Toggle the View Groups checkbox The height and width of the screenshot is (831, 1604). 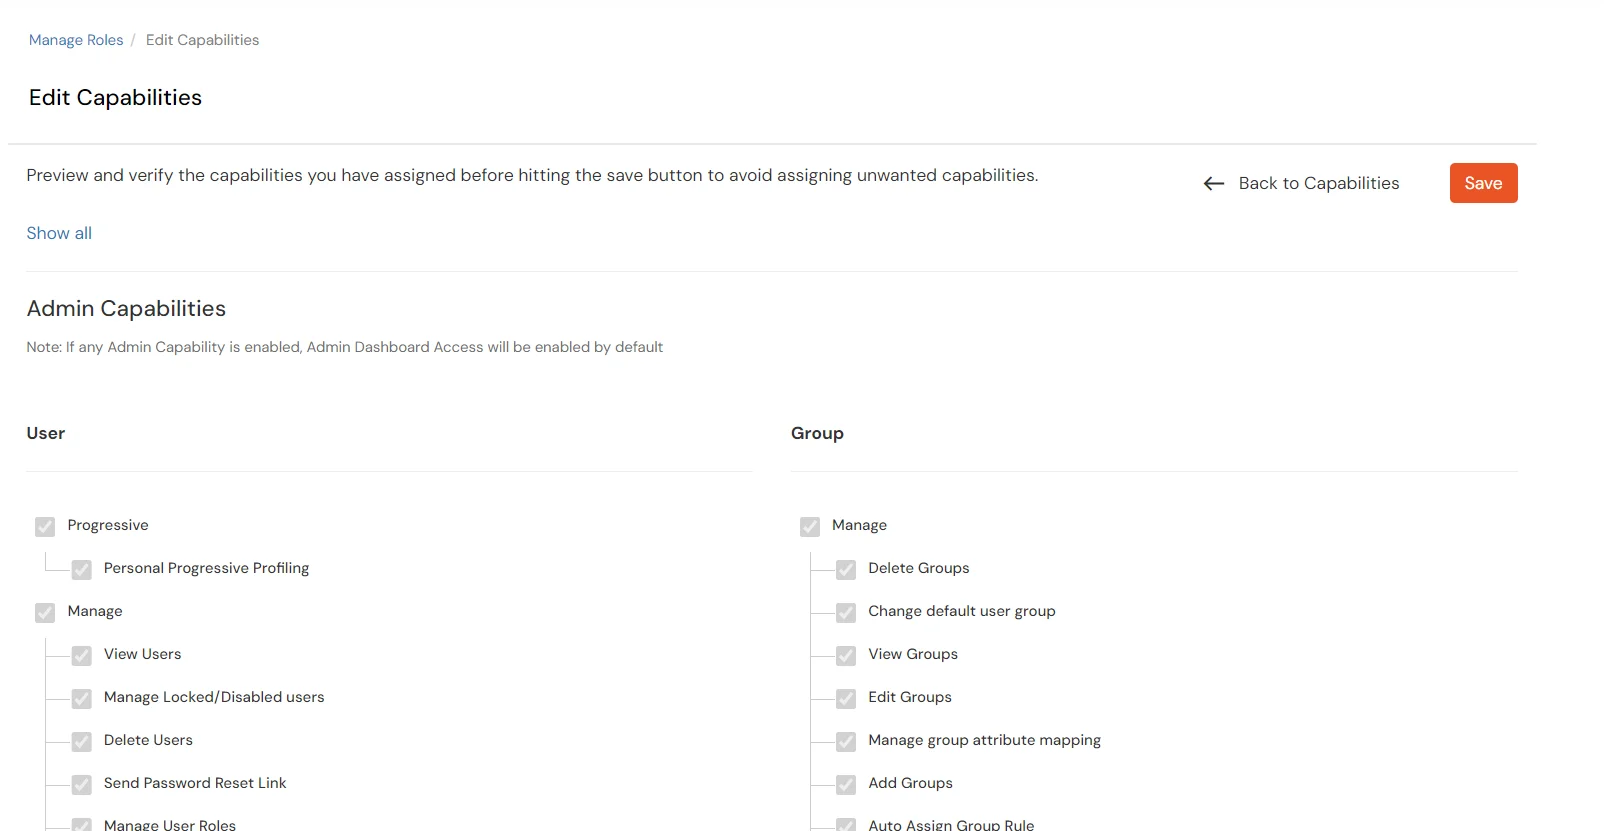pyautogui.click(x=847, y=656)
